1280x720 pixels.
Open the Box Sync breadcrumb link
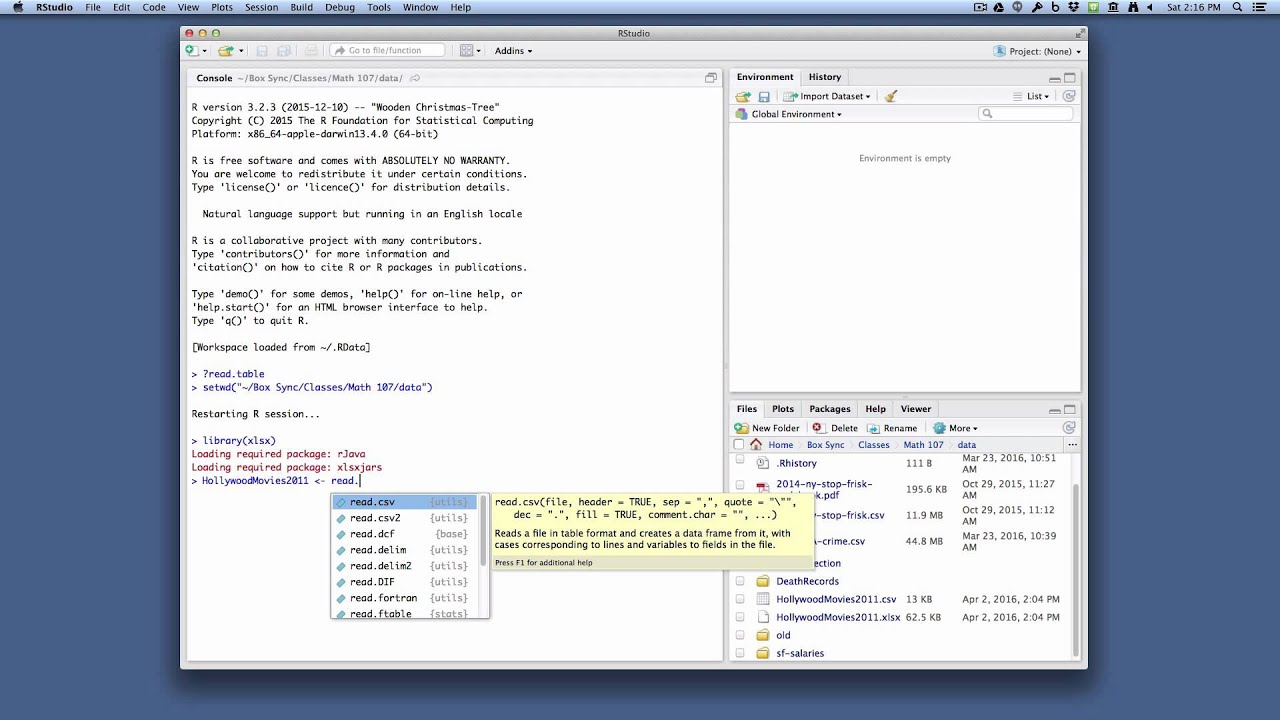click(x=825, y=445)
